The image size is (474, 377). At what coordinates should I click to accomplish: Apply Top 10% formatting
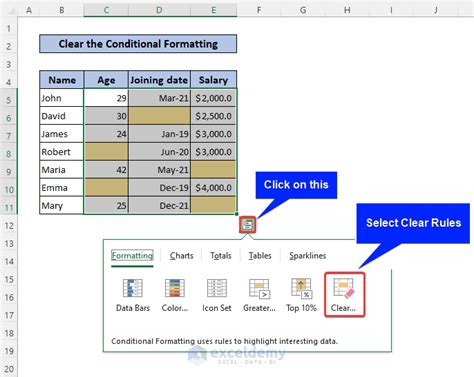301,295
